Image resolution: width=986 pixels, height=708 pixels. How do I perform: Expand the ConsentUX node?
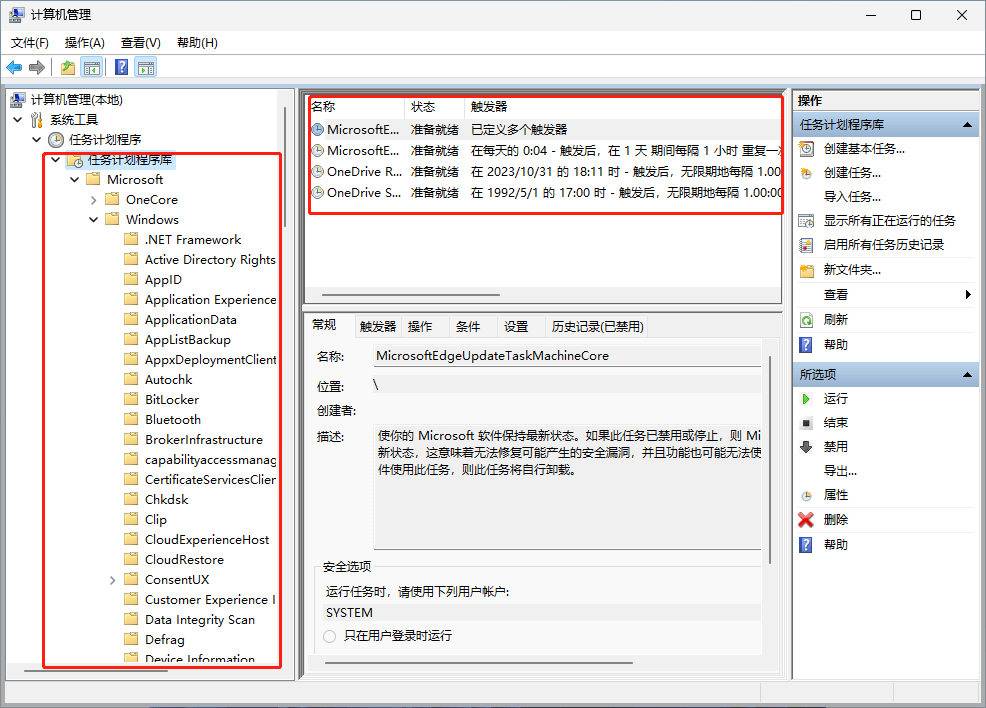(112, 579)
